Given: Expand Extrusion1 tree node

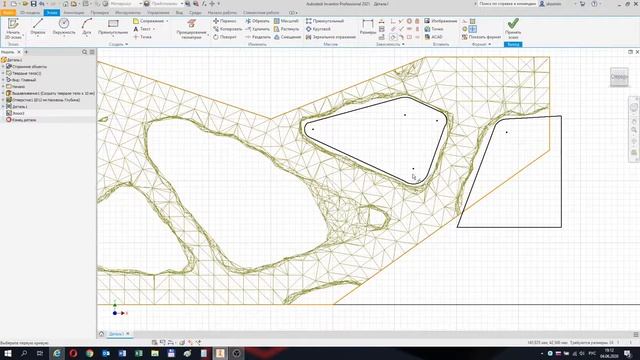Looking at the screenshot, I should [3, 93].
